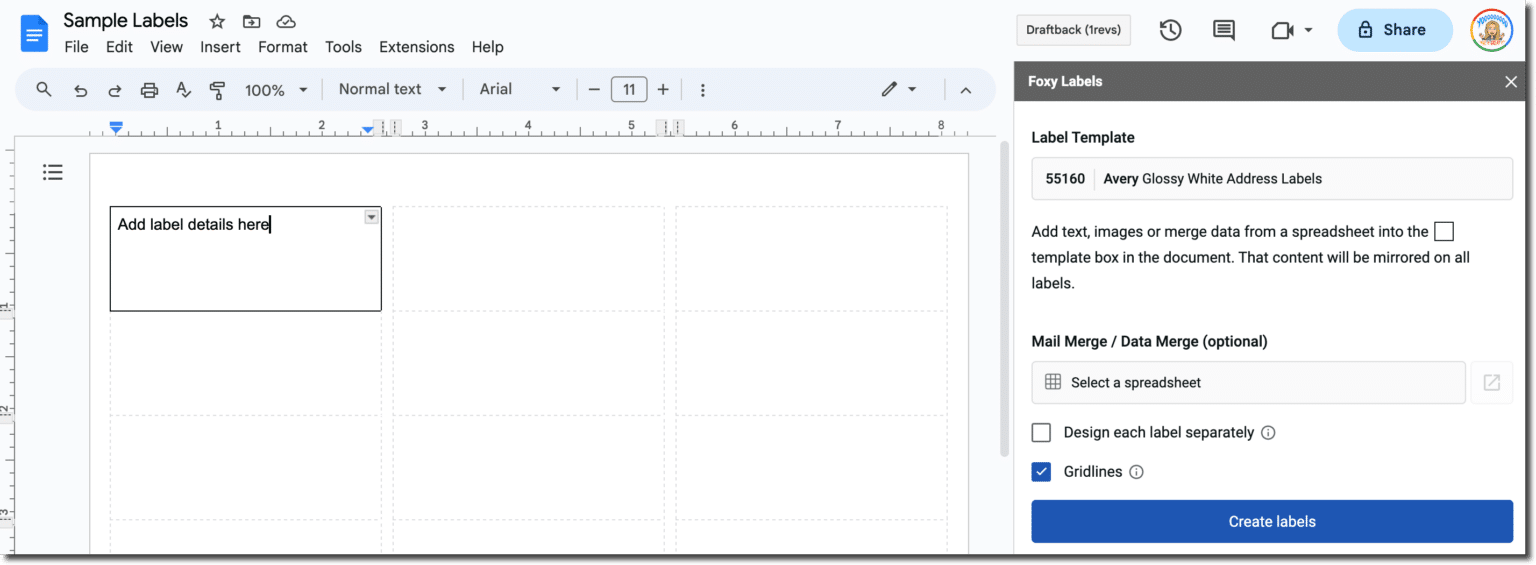Click the Mail Merge / Data Merge heading
Image resolution: width=1536 pixels, height=565 pixels.
click(1149, 341)
